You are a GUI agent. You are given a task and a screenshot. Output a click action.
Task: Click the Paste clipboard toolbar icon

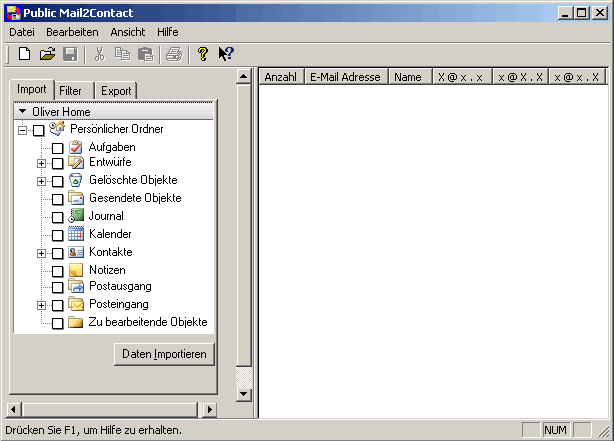(x=146, y=54)
